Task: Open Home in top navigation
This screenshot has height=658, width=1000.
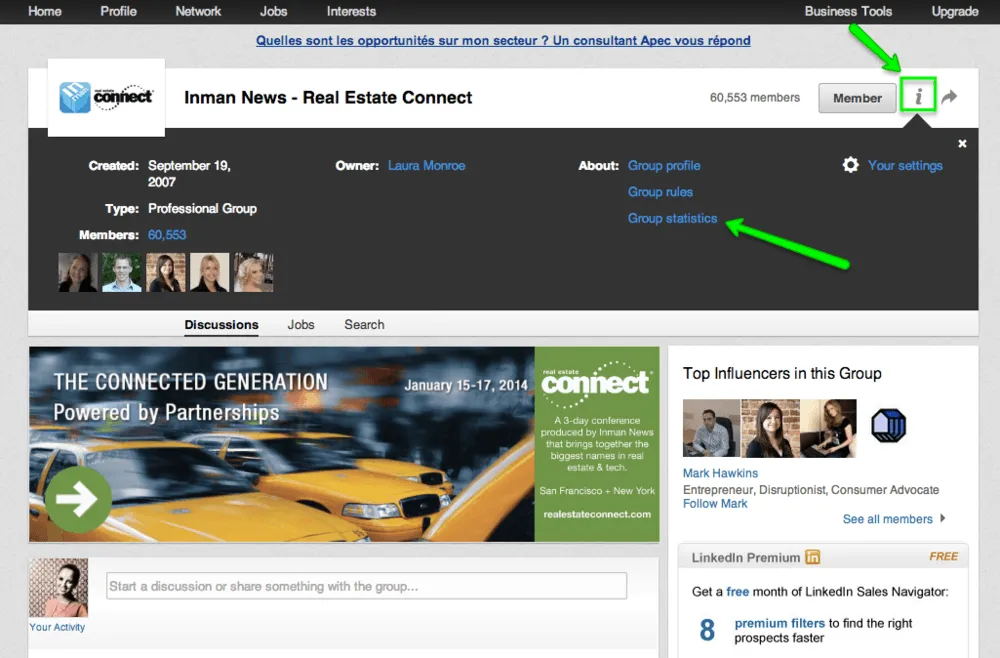Action: point(45,11)
